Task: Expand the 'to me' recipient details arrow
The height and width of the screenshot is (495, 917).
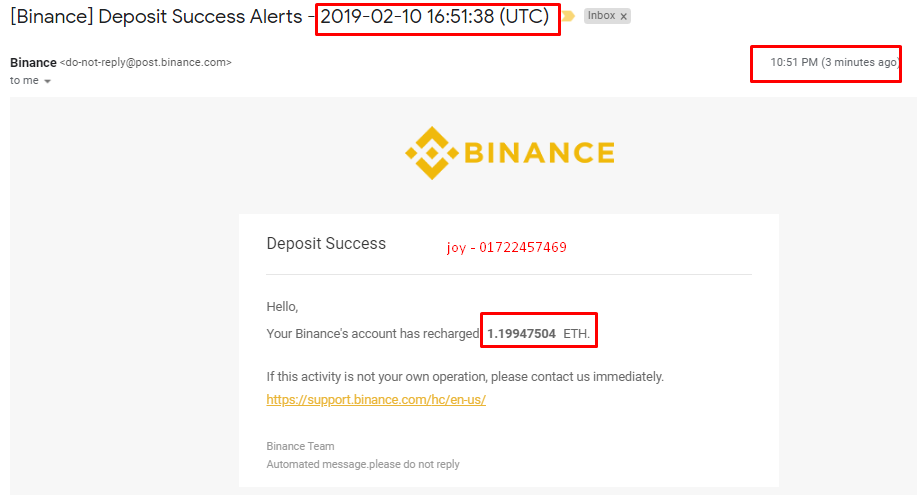Action: click(47, 81)
